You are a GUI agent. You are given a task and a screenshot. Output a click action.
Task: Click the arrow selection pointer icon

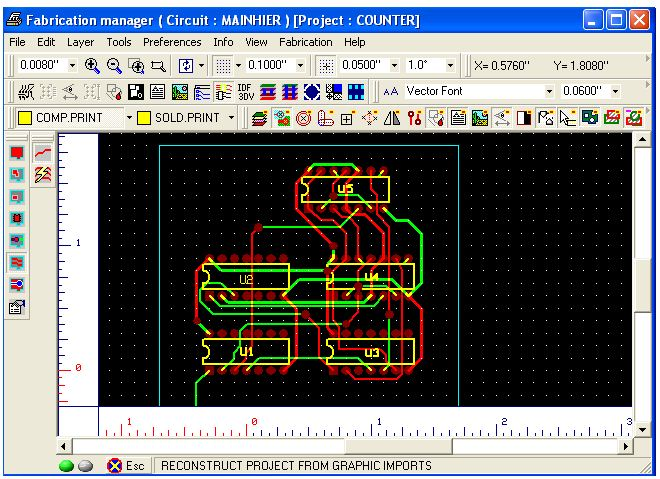[x=567, y=118]
